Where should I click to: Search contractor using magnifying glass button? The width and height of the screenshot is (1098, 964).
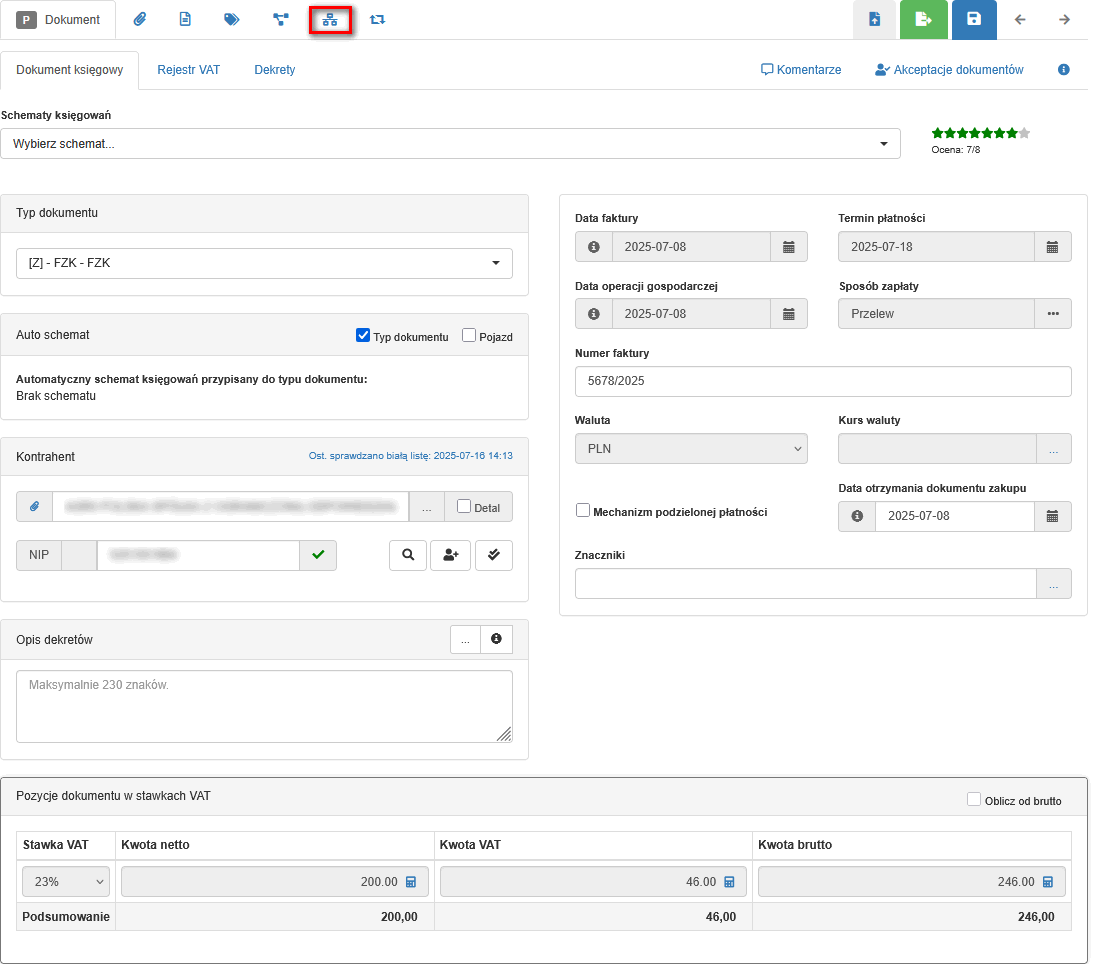408,556
